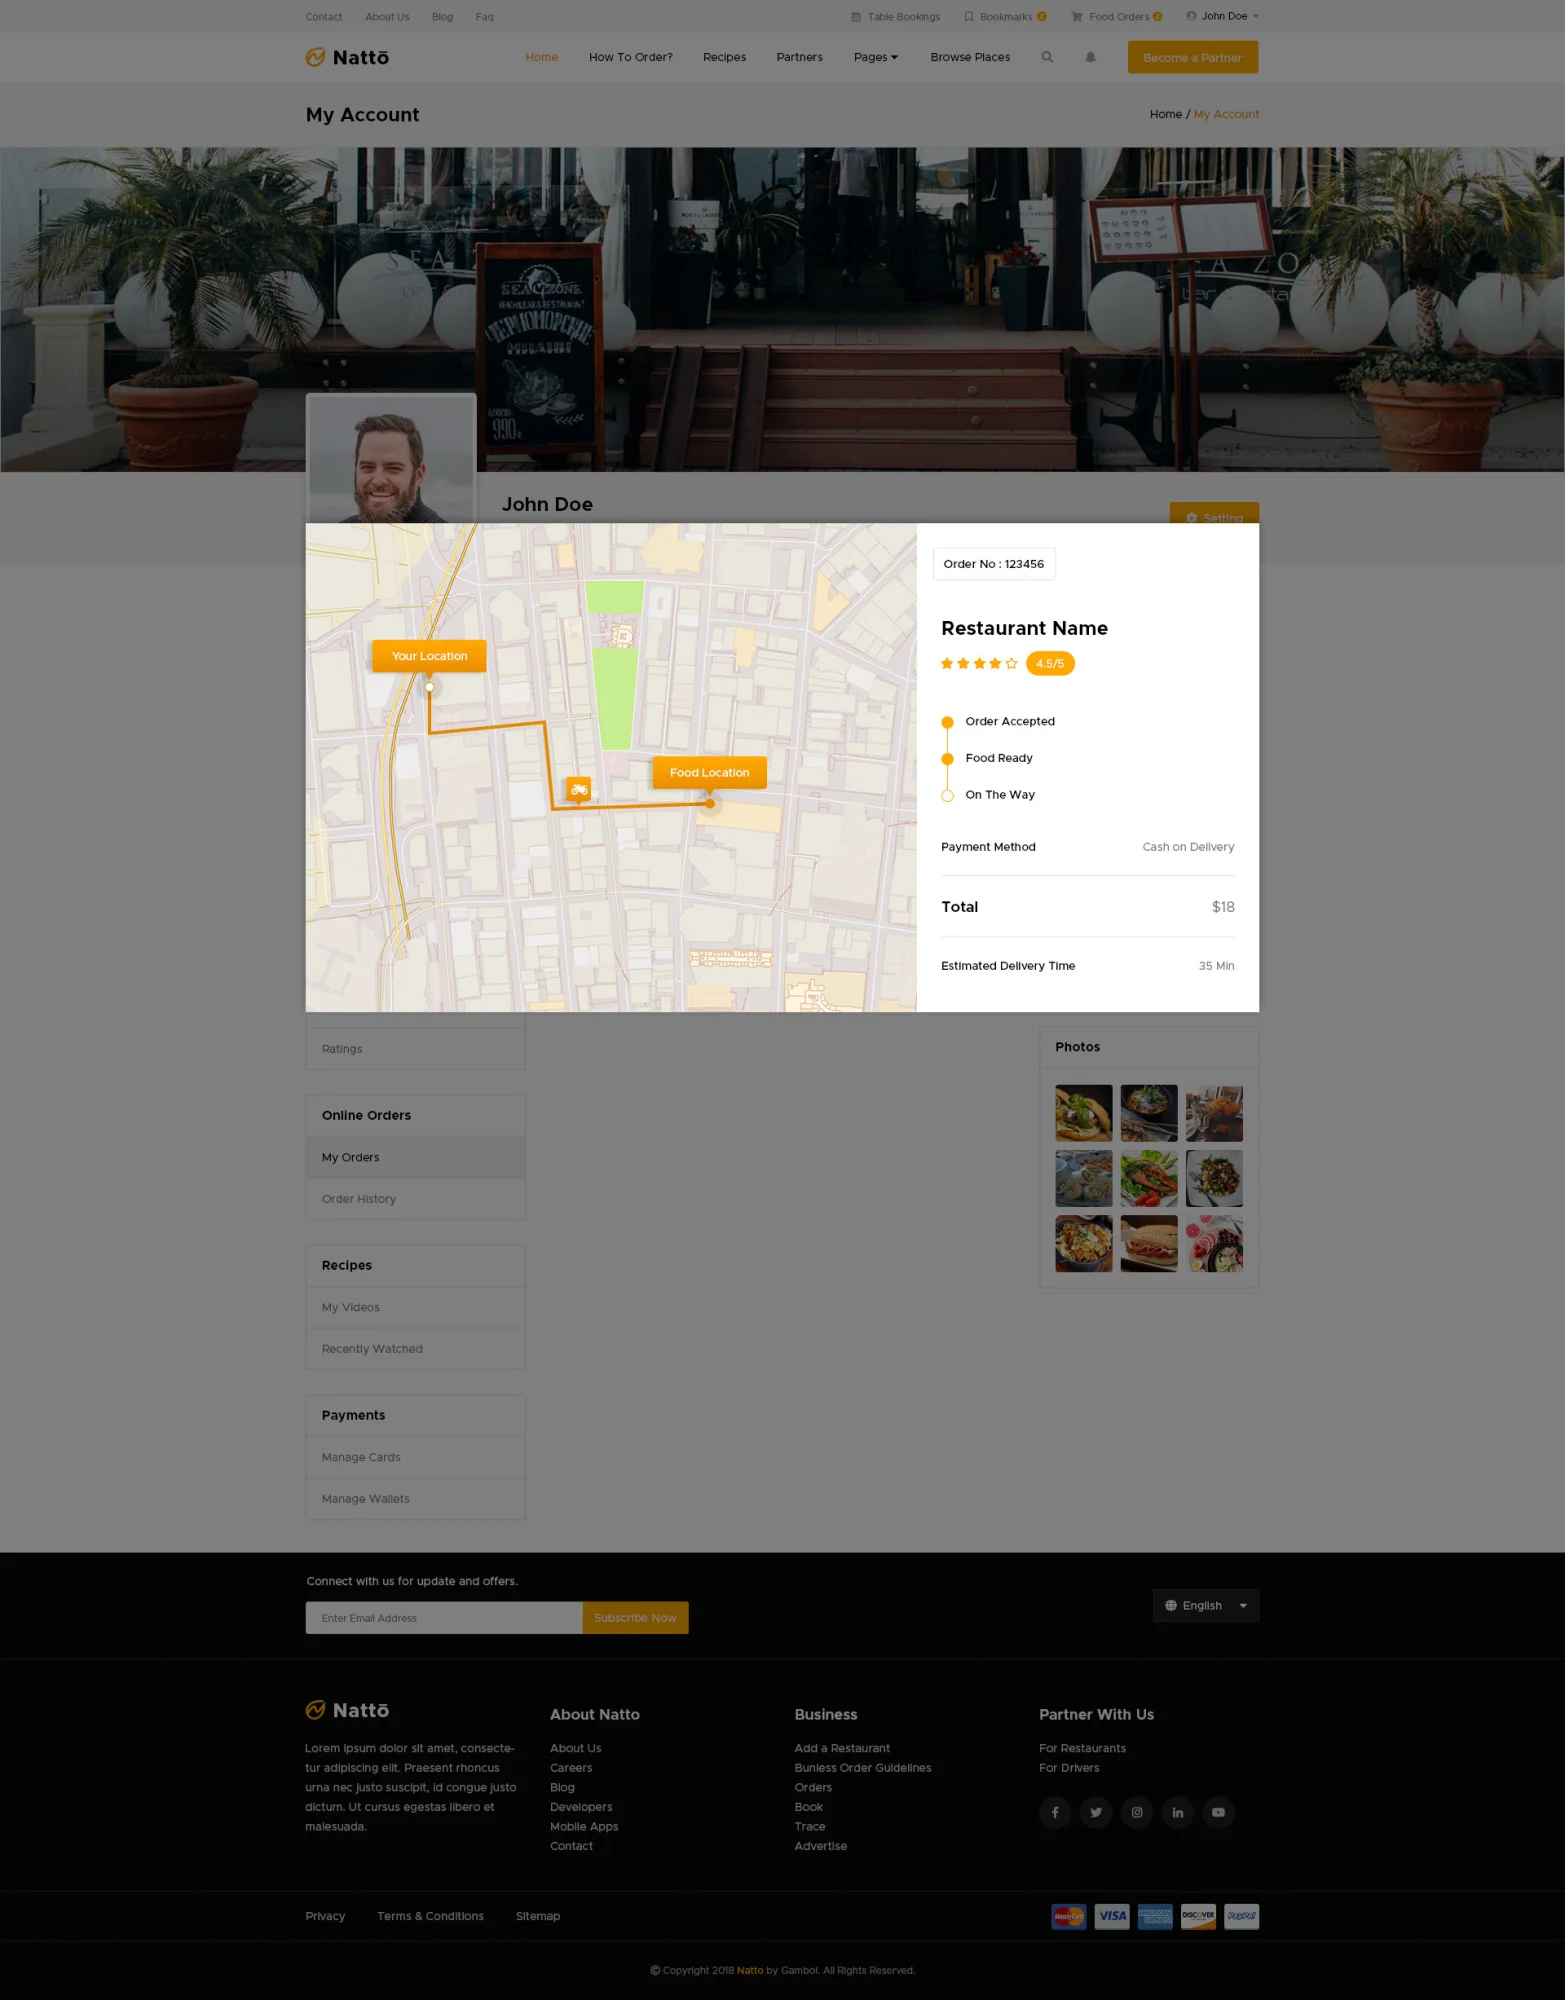Screen dimensions: 1565x2000
Task: Go to the Recipes navigation item
Action: coord(724,57)
